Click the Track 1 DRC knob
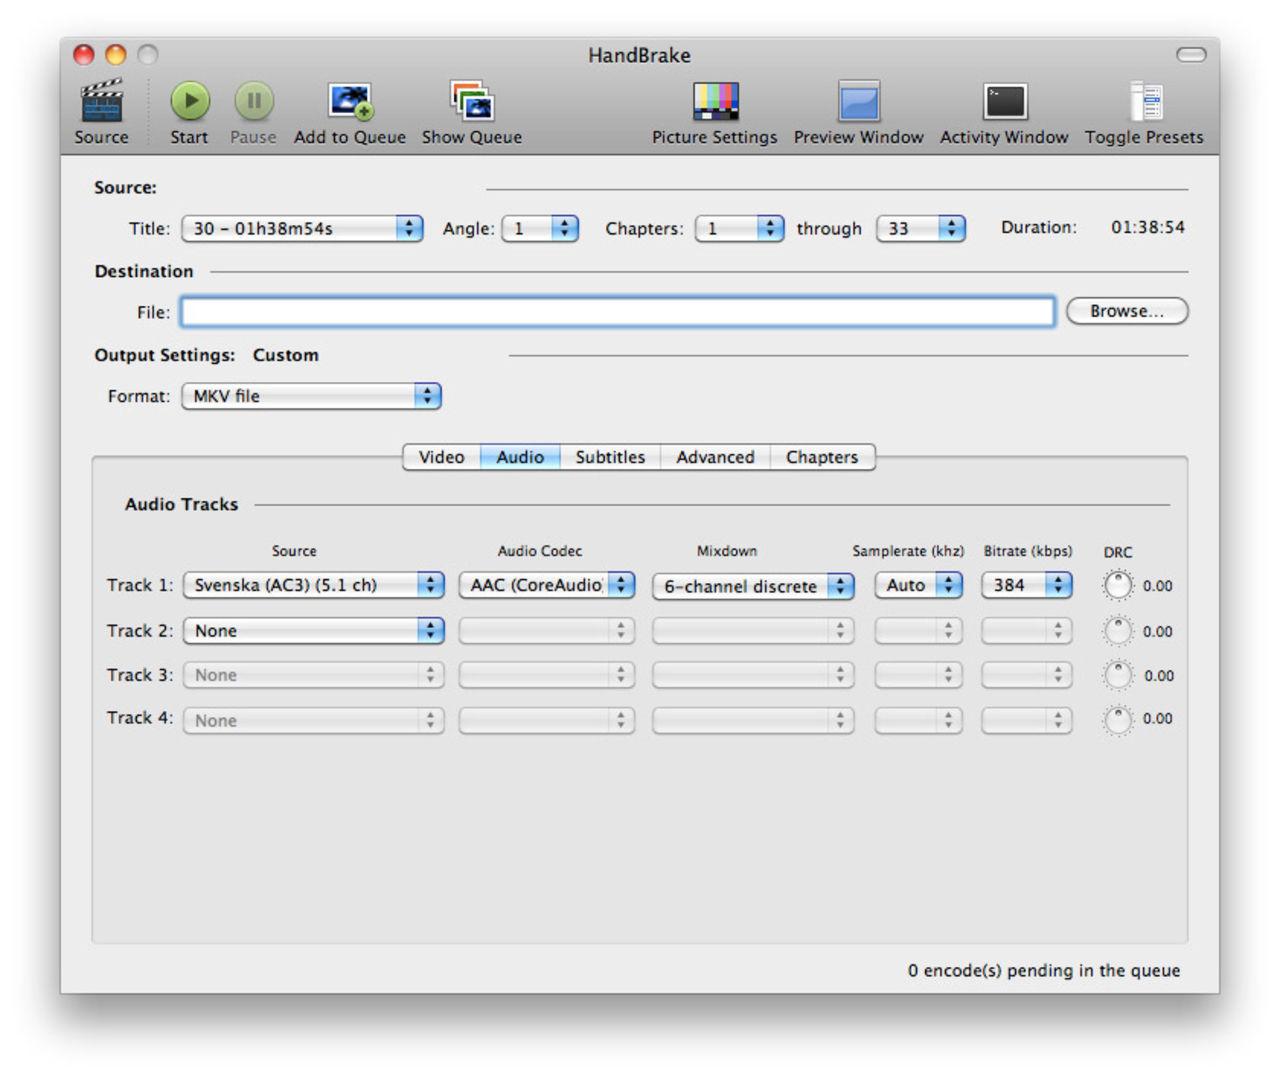Viewport: 1280px width, 1077px height. pyautogui.click(x=1117, y=585)
